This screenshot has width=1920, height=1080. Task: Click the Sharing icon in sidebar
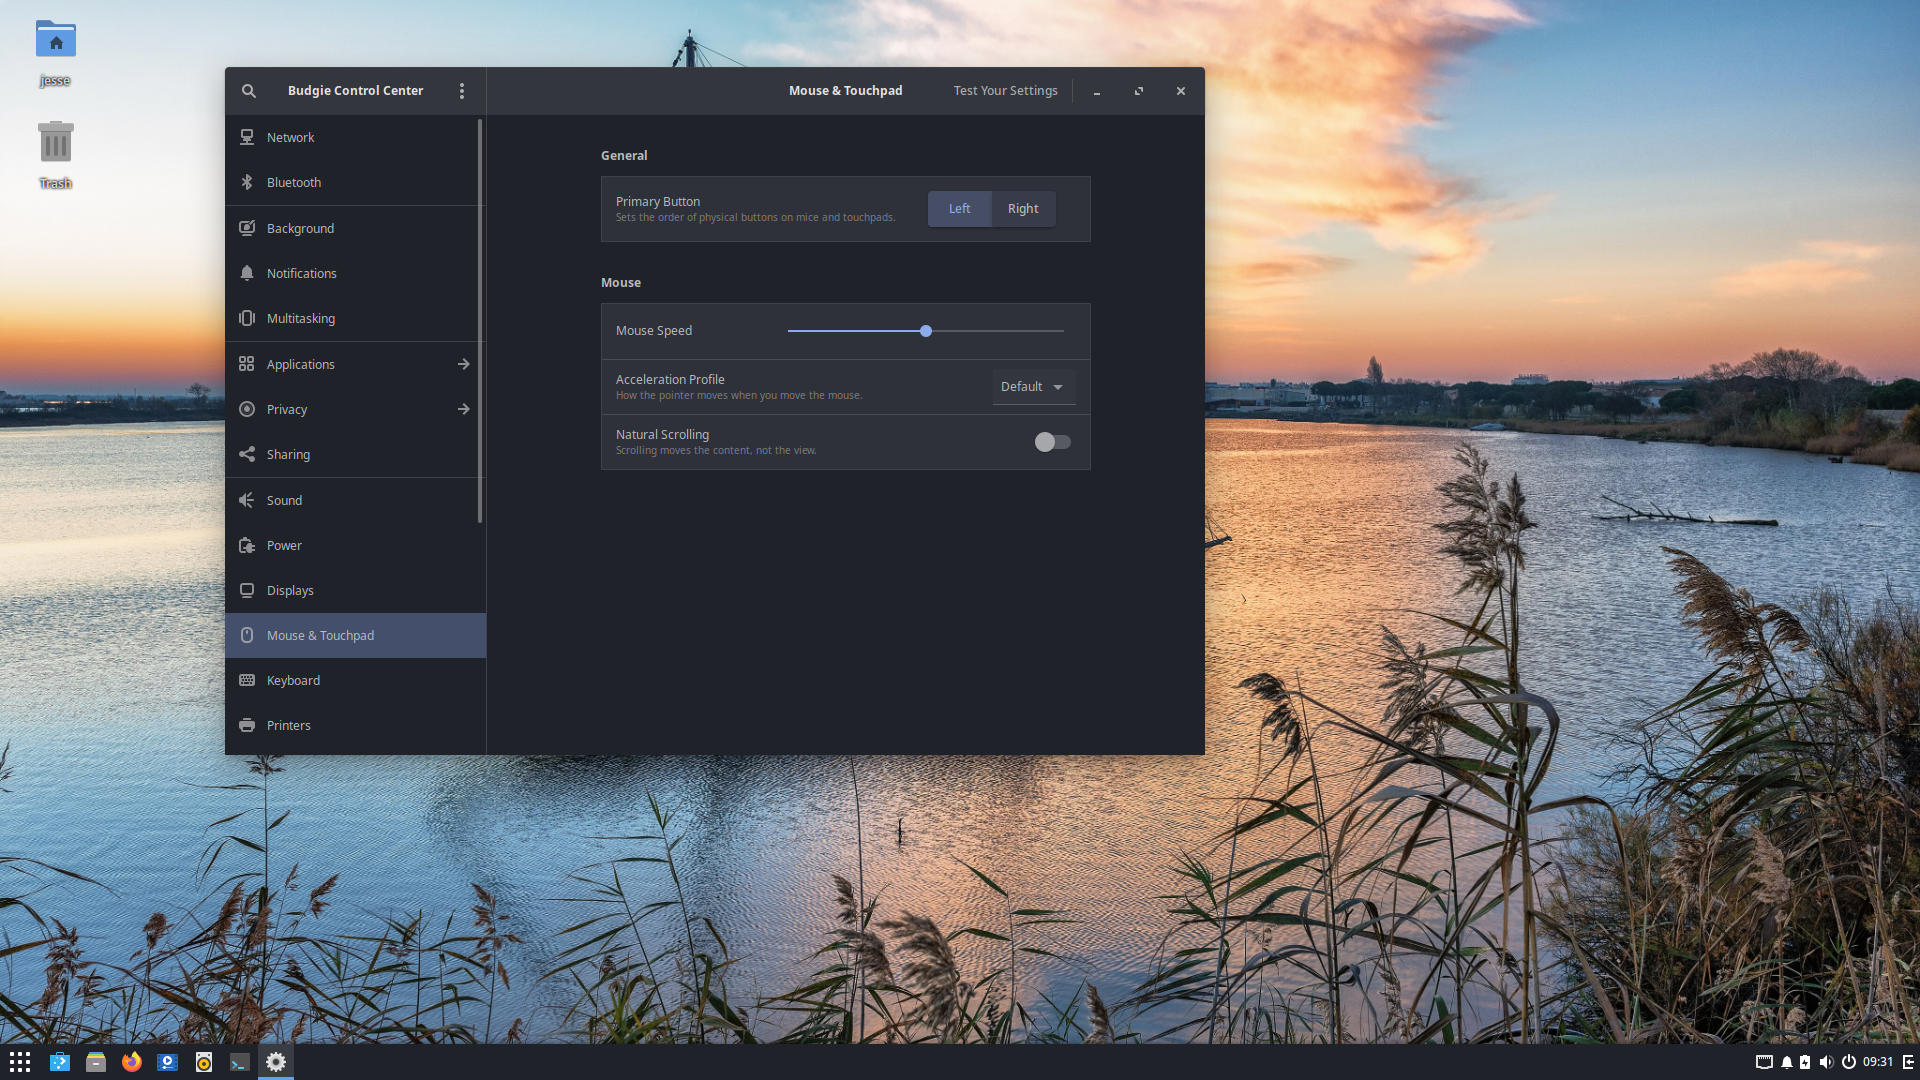pyautogui.click(x=247, y=455)
